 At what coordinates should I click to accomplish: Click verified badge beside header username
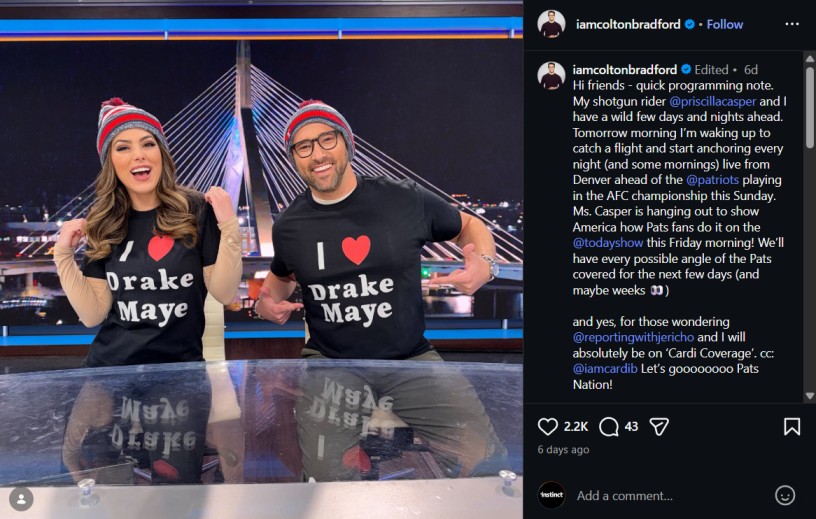690,24
